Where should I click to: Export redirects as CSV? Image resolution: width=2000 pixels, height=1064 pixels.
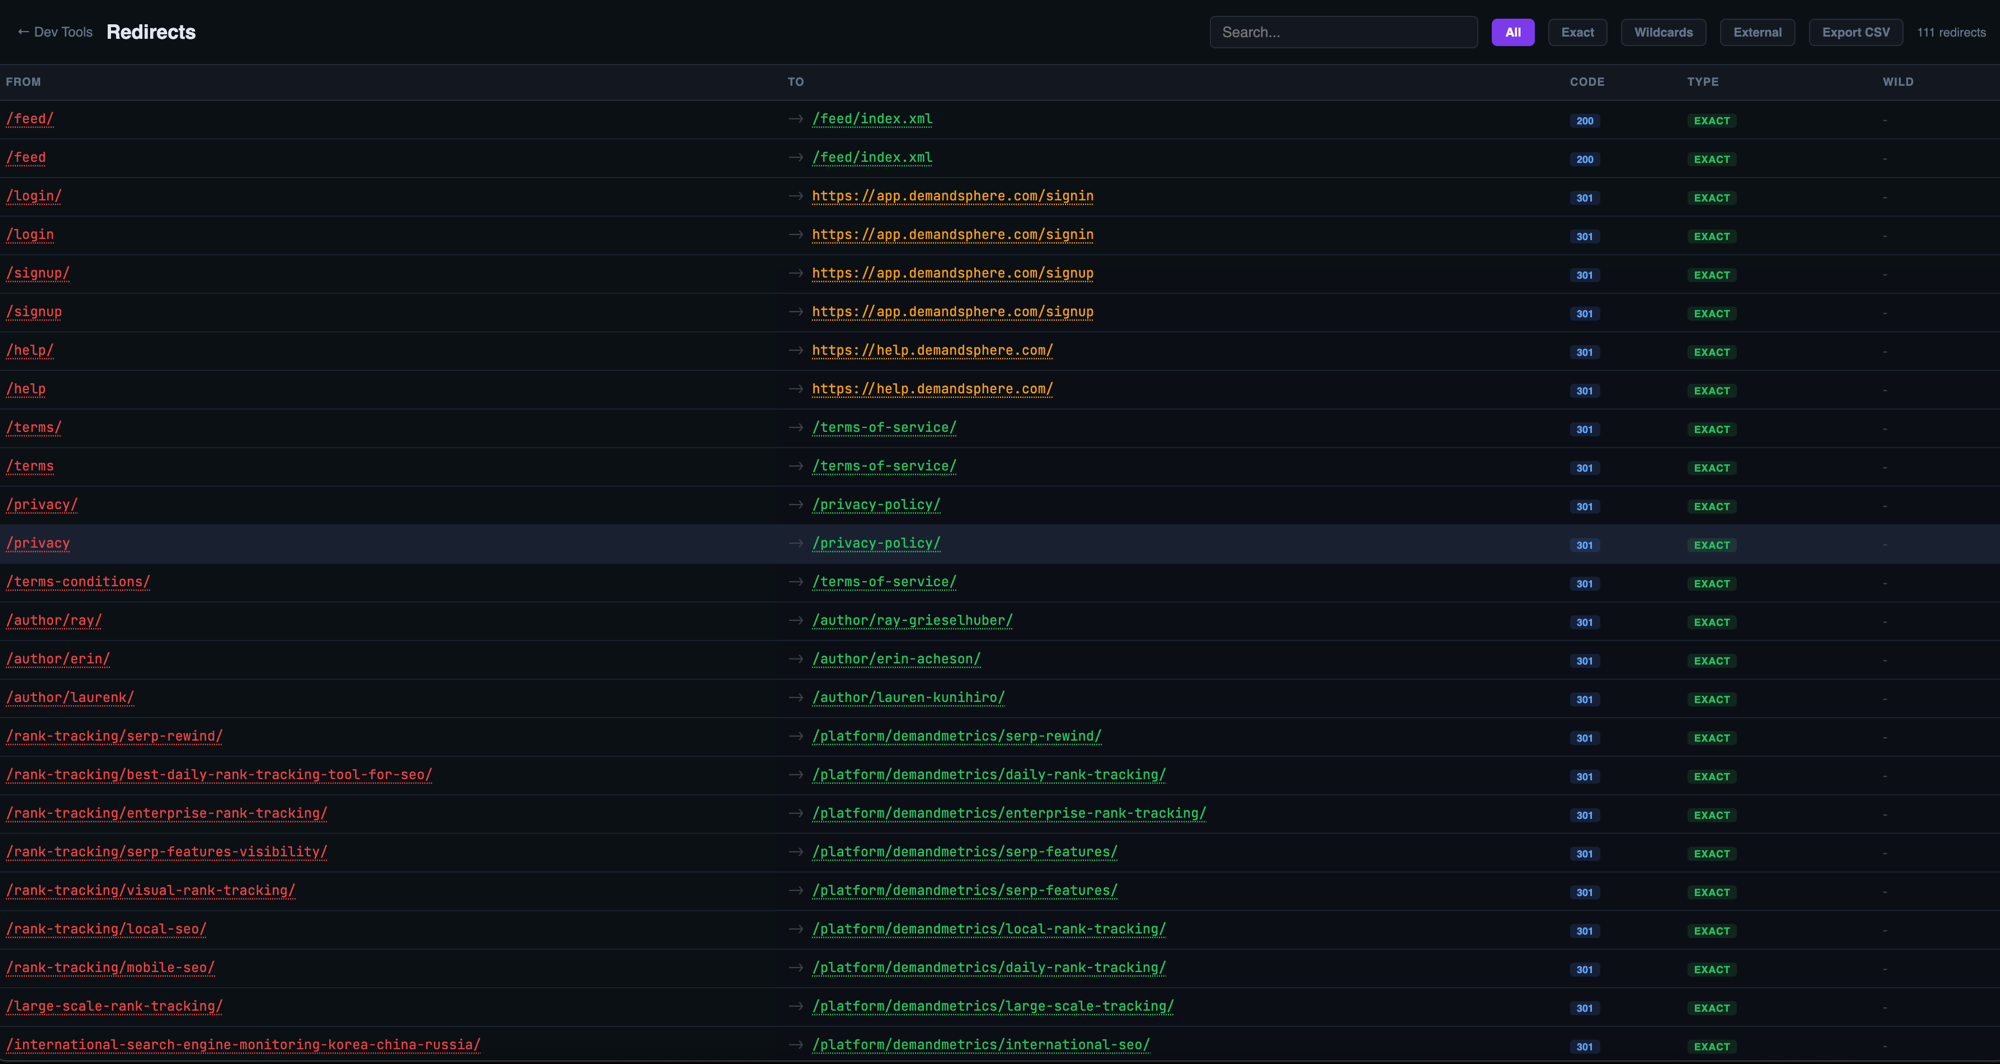[x=1855, y=32]
